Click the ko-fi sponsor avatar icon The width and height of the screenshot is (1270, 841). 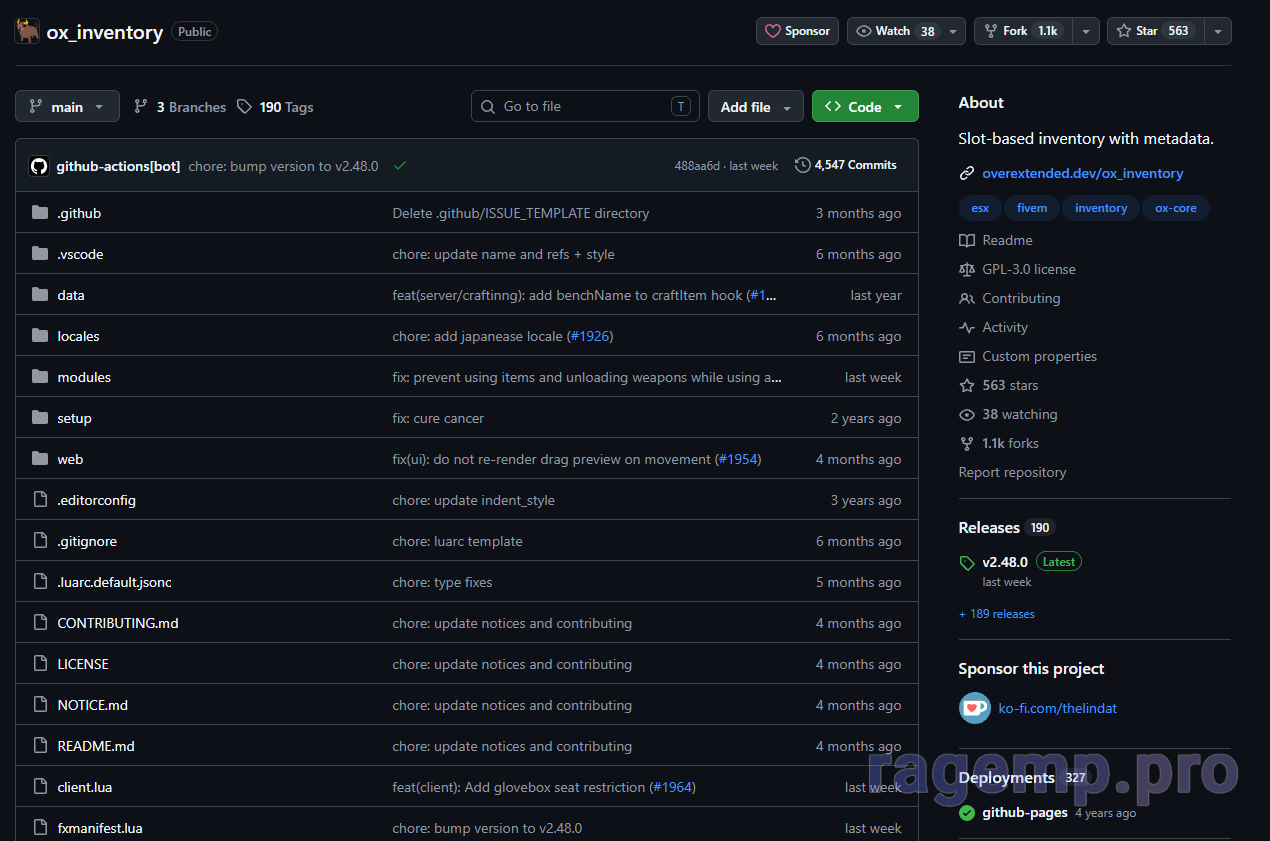coord(975,708)
